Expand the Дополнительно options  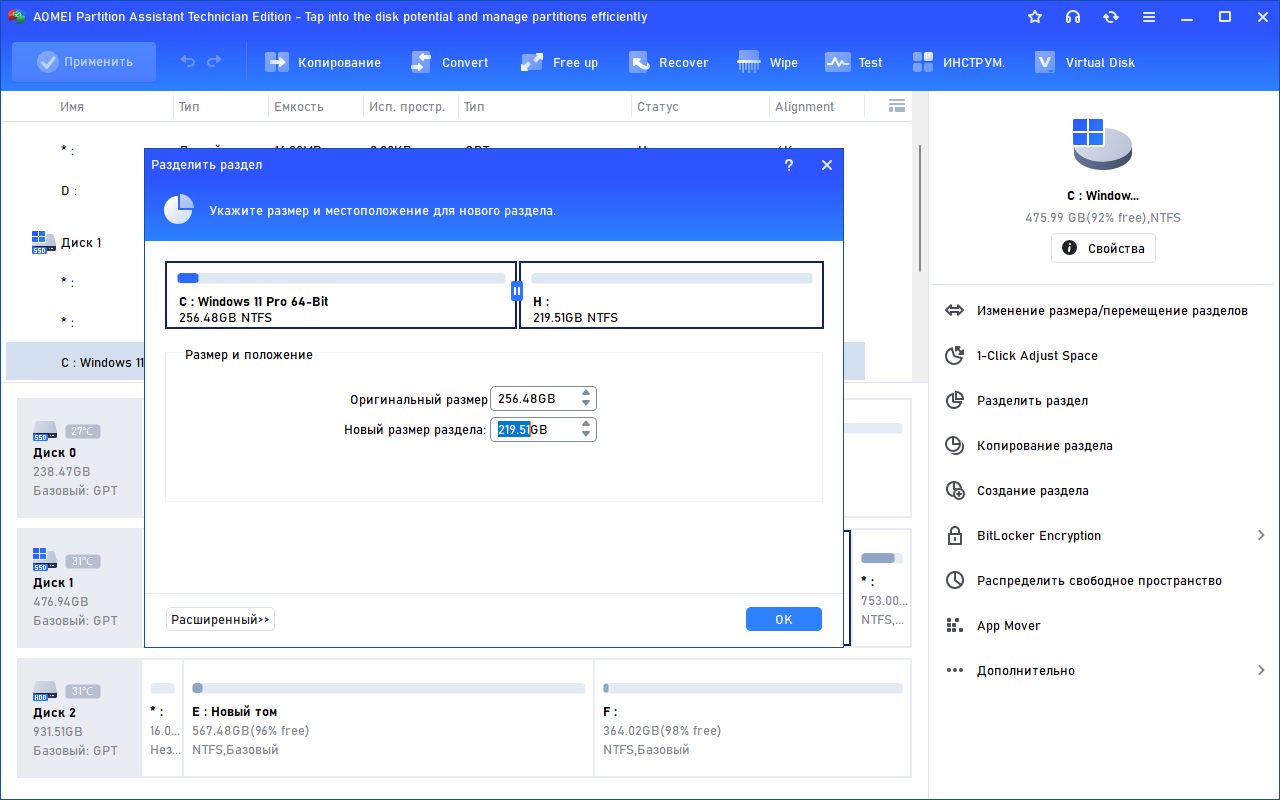pos(1261,671)
